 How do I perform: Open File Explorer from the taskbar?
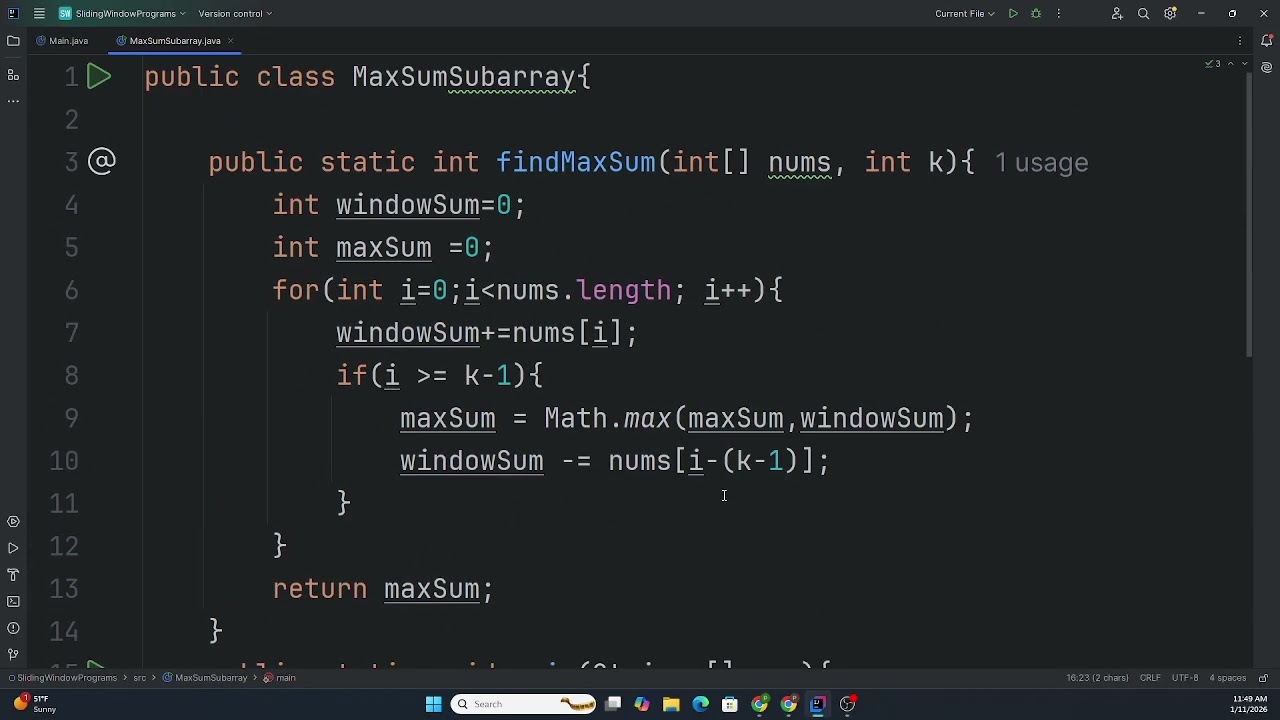(671, 704)
